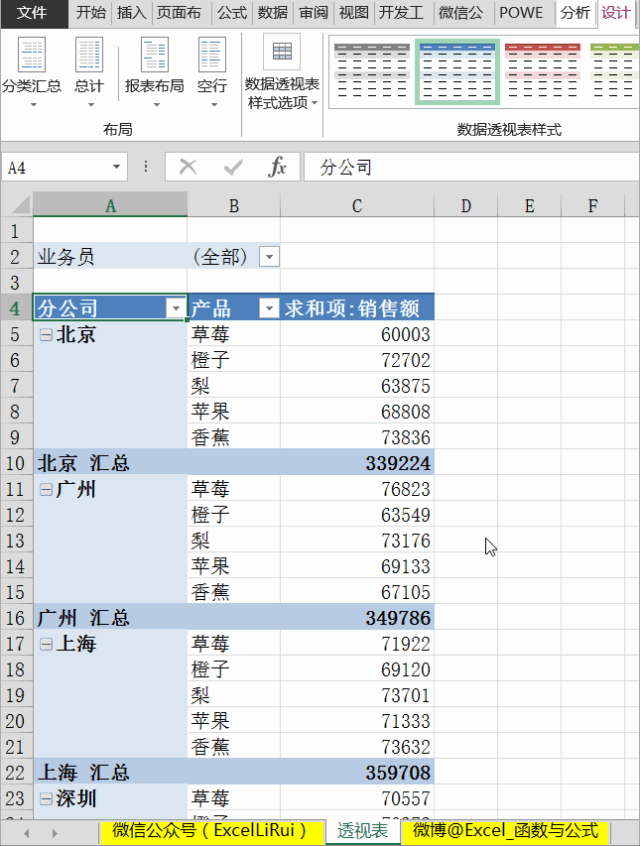Viewport: 640px width, 846px height.
Task: Select row 16 header
Action: pyautogui.click(x=16, y=618)
